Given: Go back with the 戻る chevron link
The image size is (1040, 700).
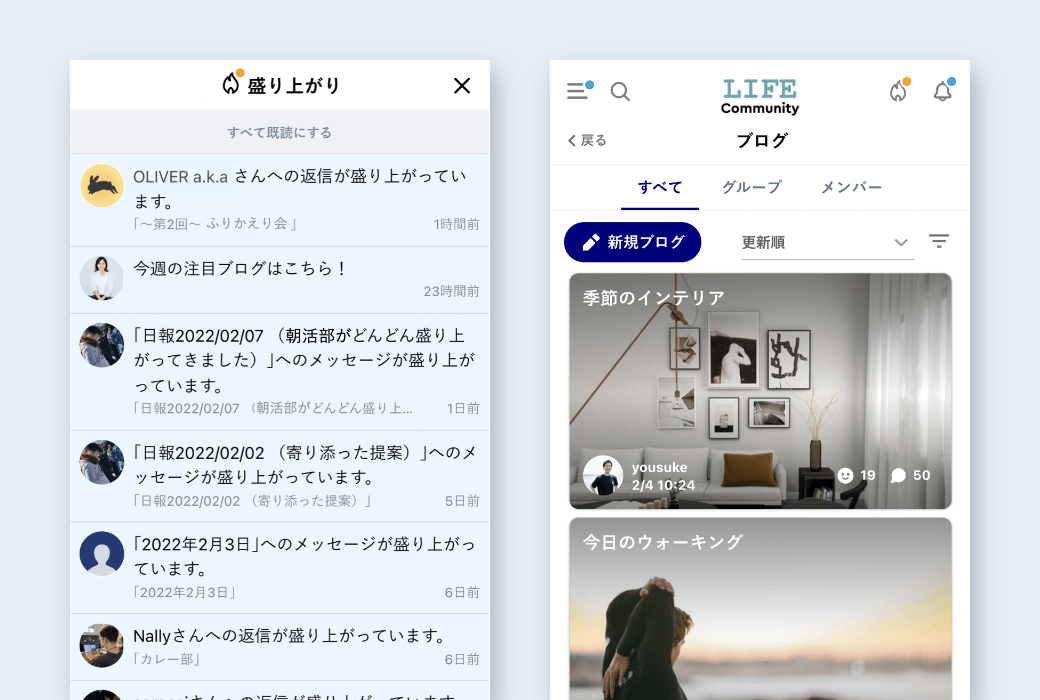Looking at the screenshot, I should pos(587,141).
